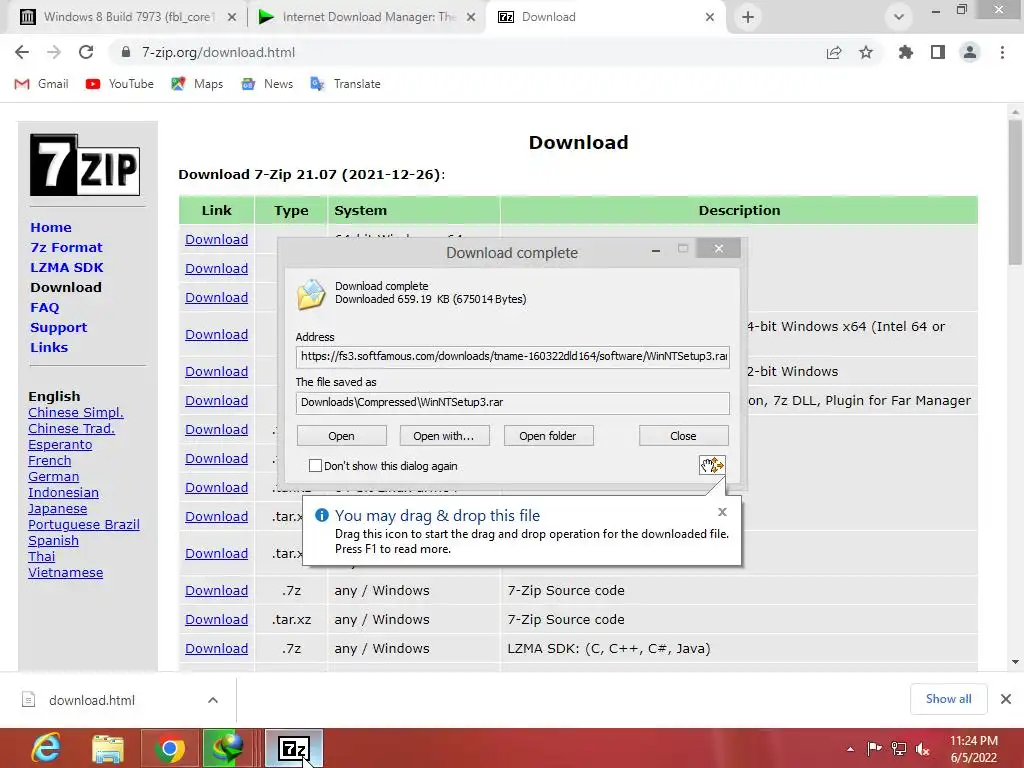Open the LZMA SDK sidebar link

[67, 267]
